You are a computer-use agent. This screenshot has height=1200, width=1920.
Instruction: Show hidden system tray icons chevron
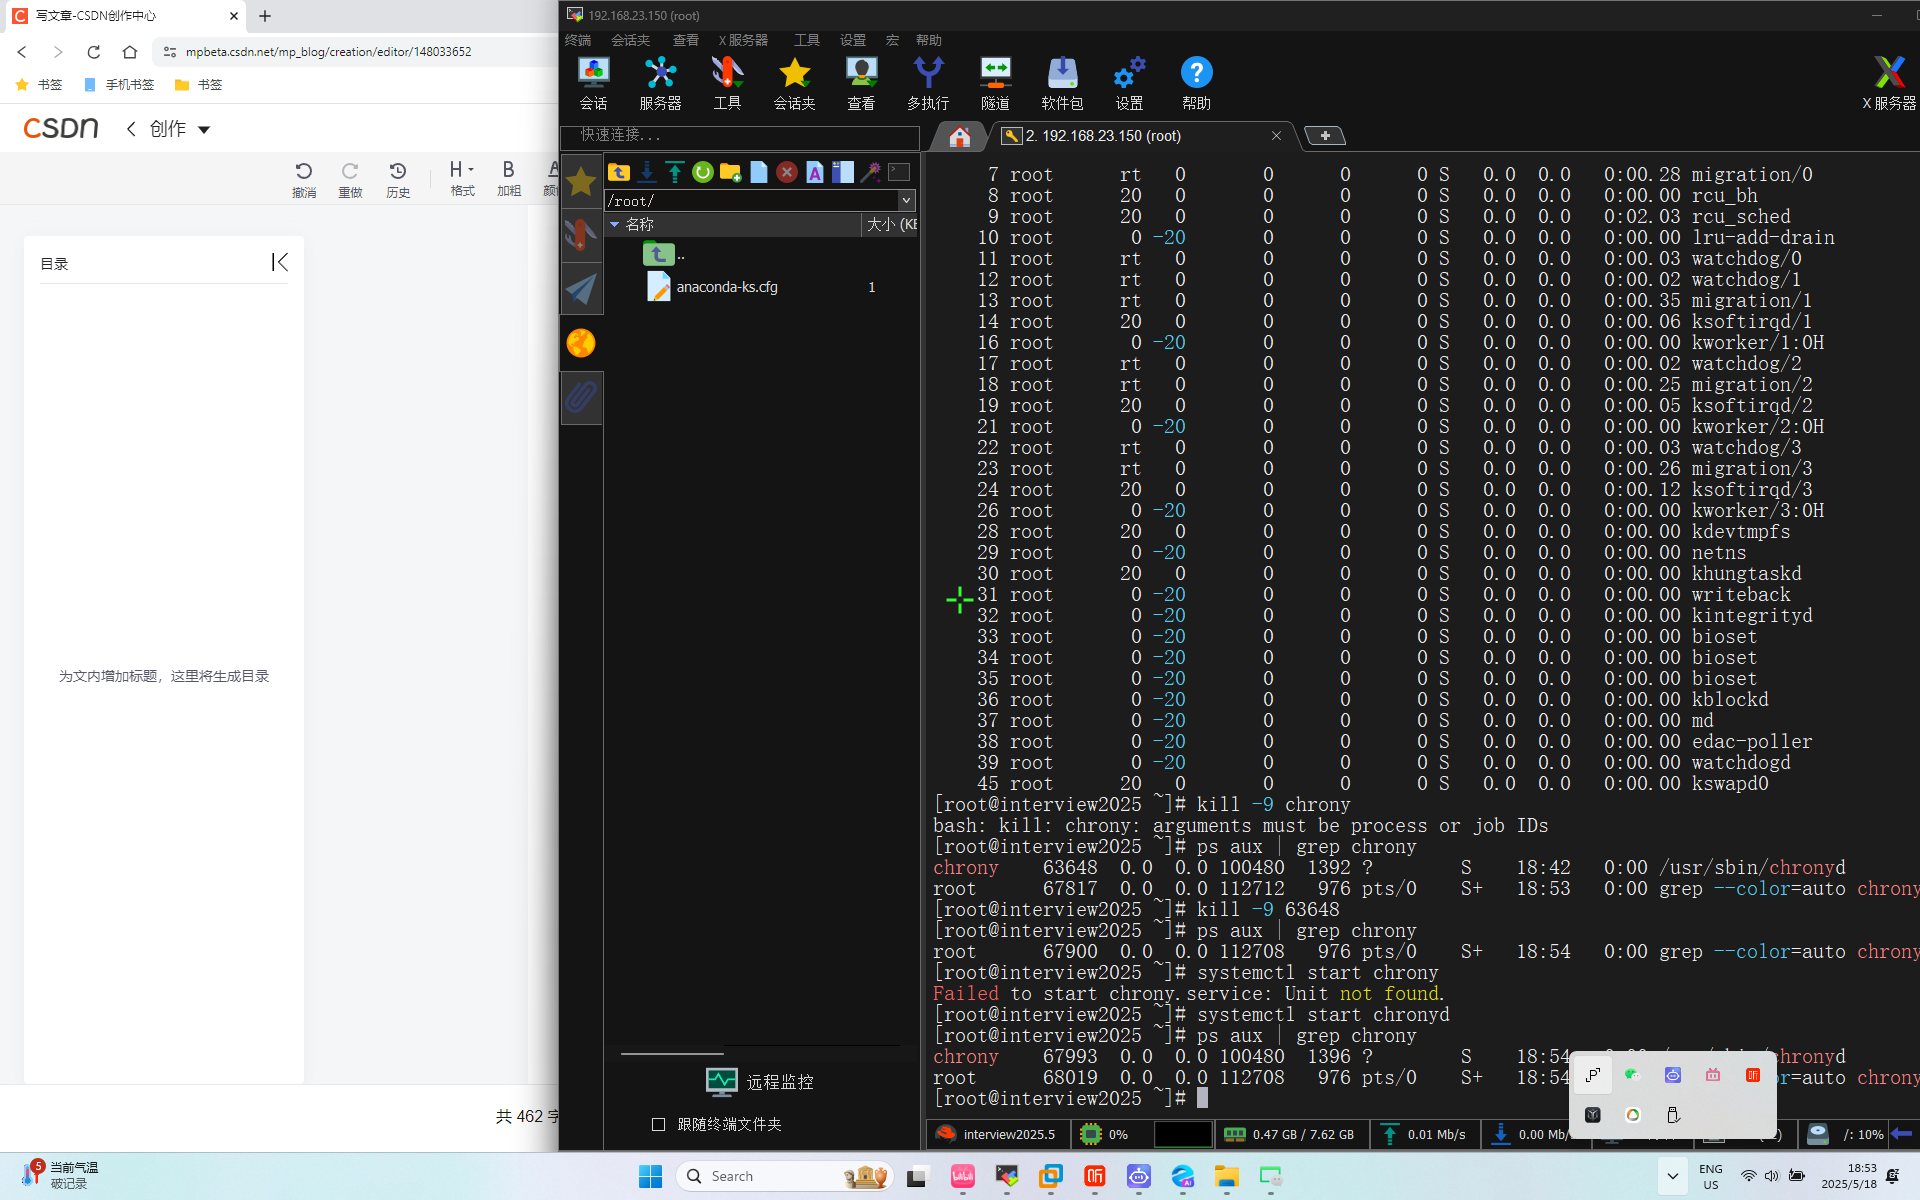[x=1672, y=1176]
